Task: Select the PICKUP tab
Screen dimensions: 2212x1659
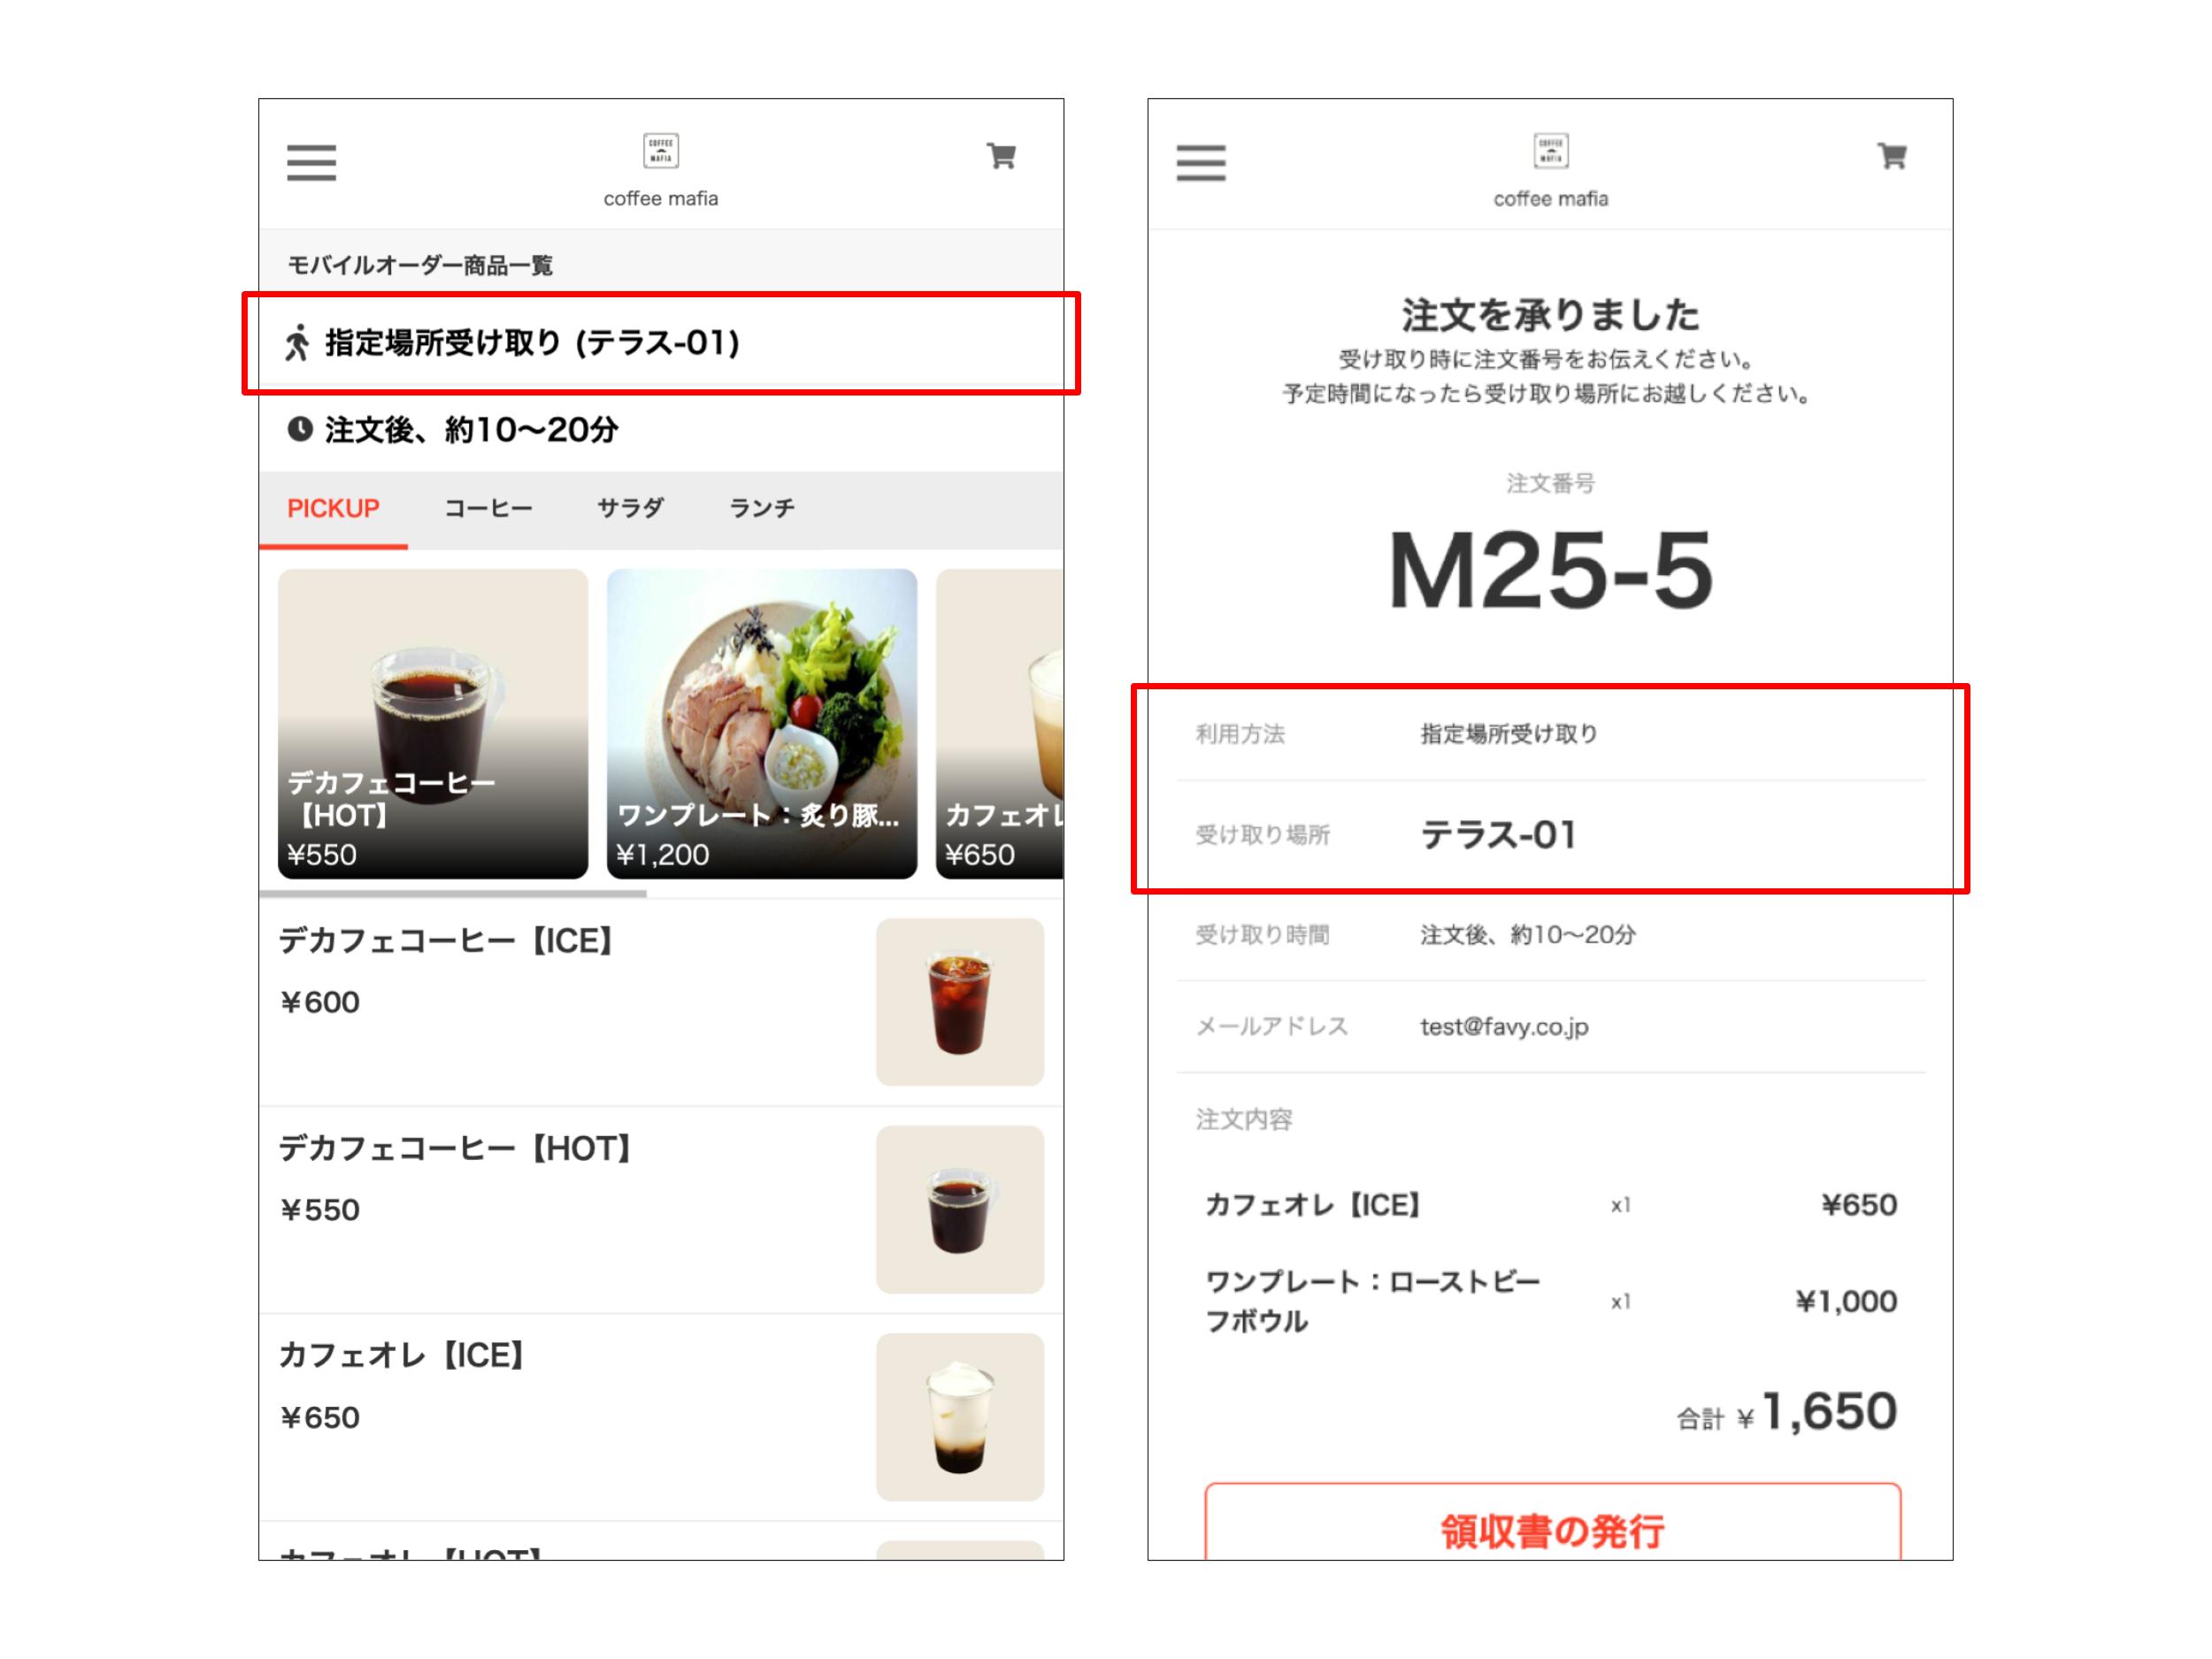Action: [x=333, y=509]
